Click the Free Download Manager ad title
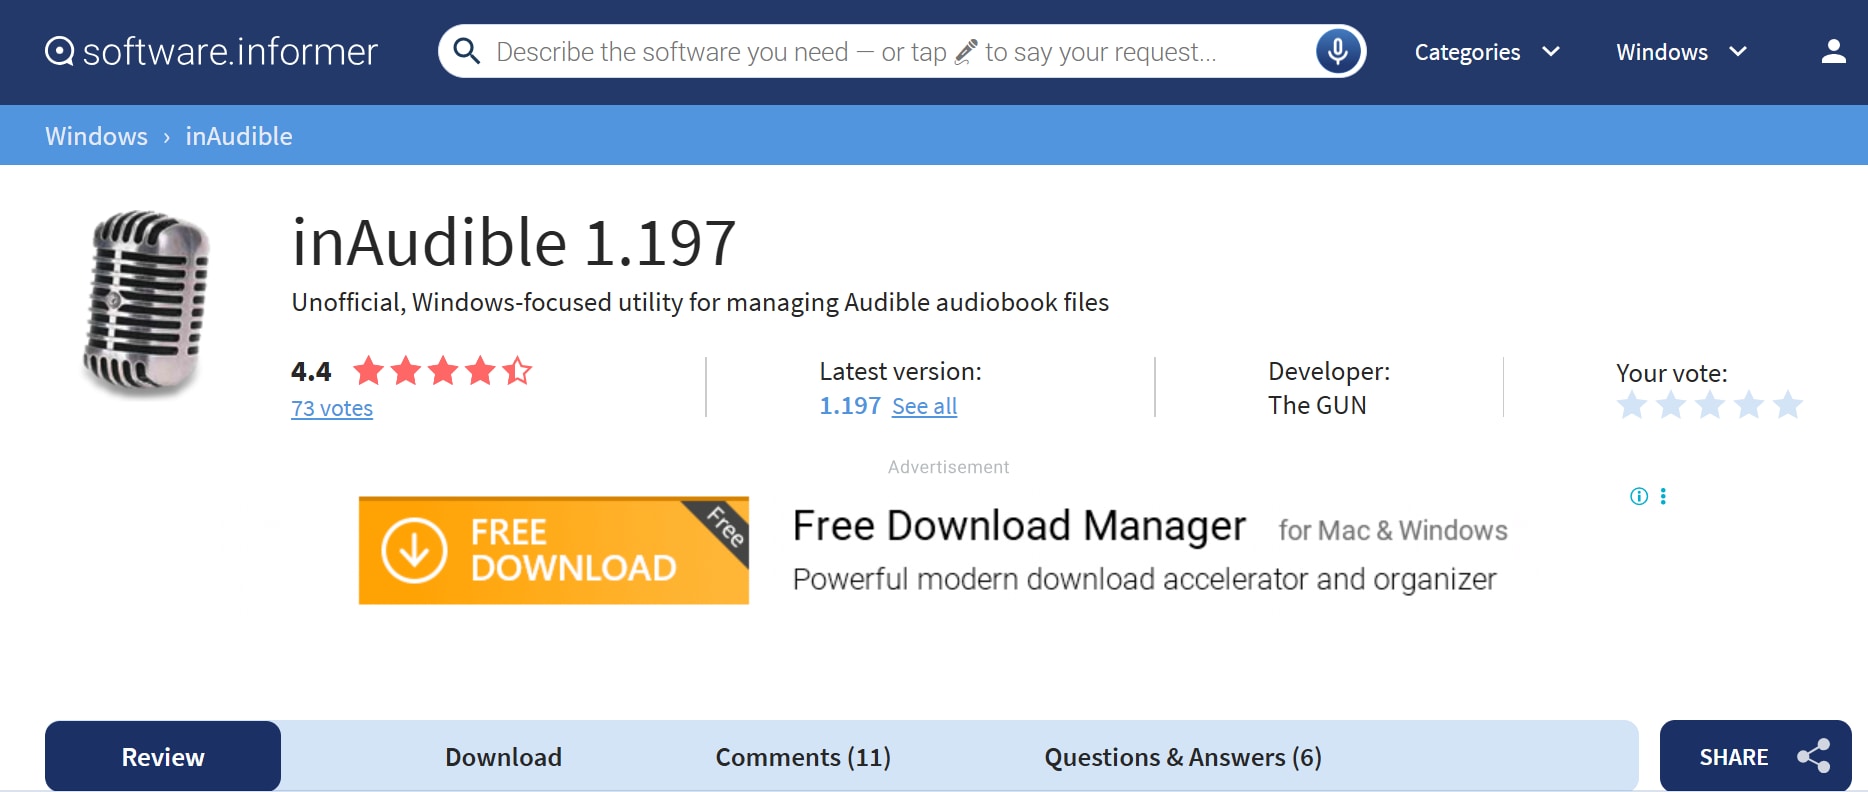 click(x=1019, y=526)
